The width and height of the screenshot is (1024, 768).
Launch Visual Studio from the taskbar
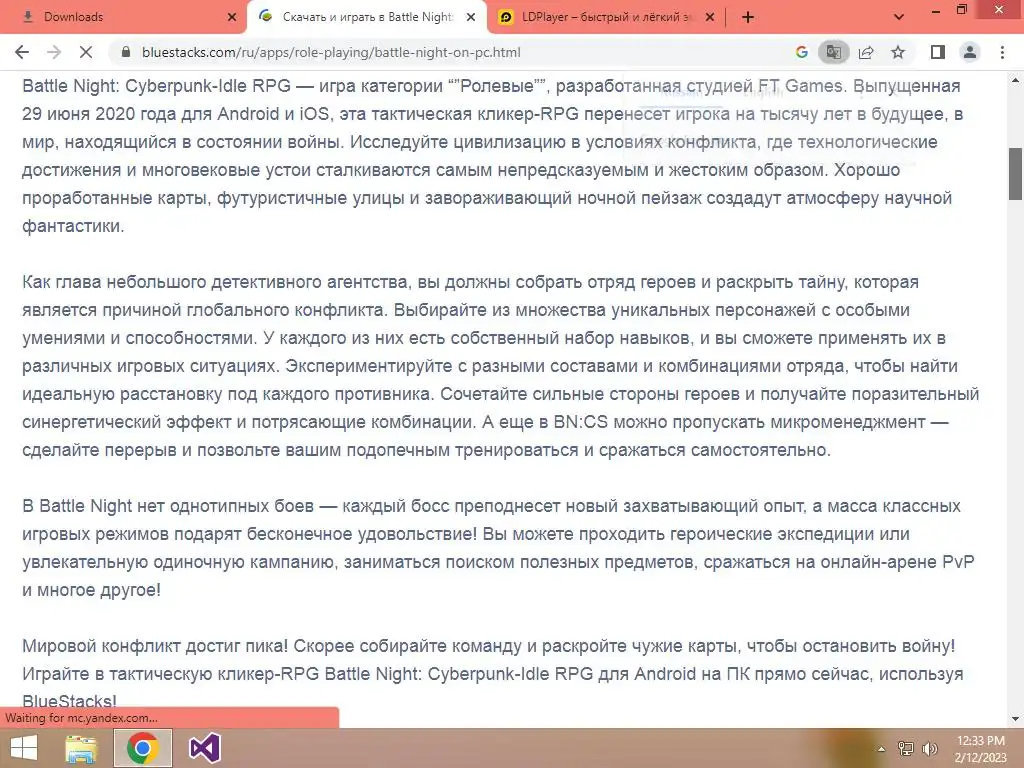click(204, 748)
